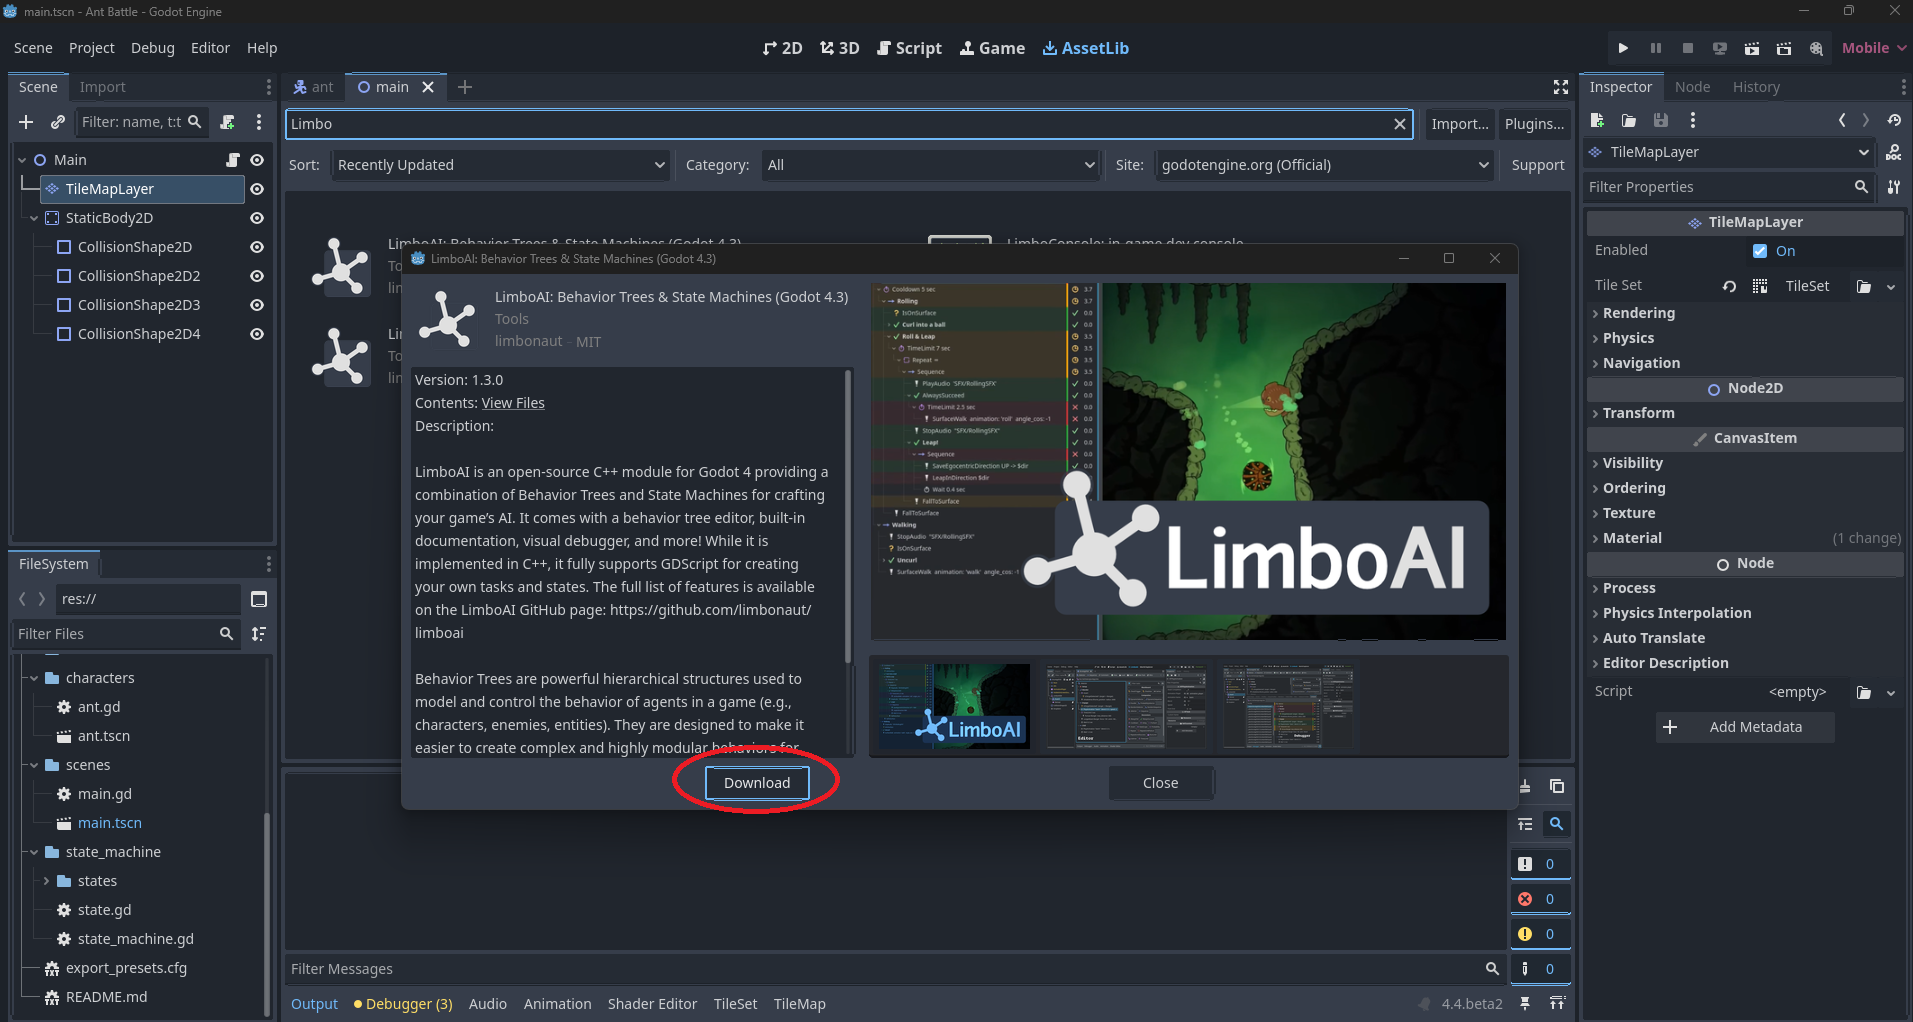Click the Plugins... button
This screenshot has width=1913, height=1022.
point(1534,124)
